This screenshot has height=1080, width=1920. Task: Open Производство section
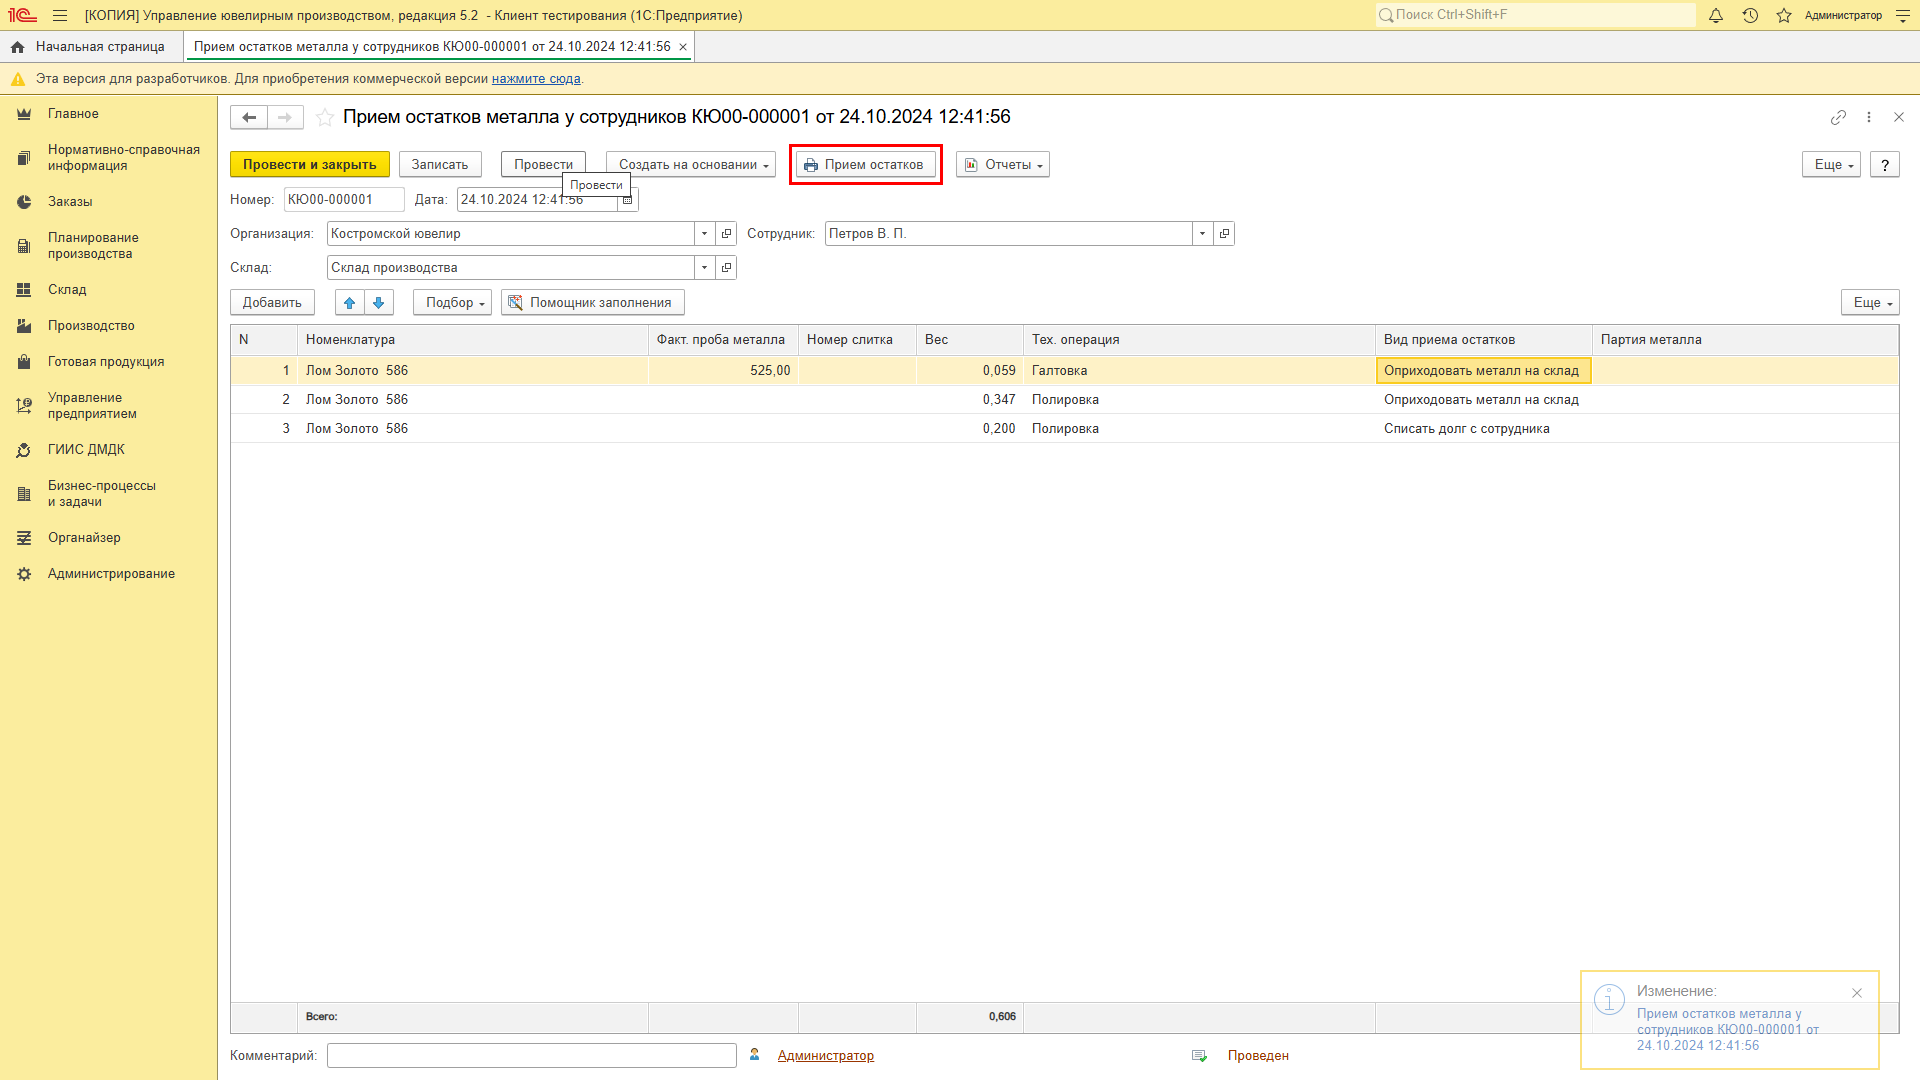pyautogui.click(x=91, y=326)
